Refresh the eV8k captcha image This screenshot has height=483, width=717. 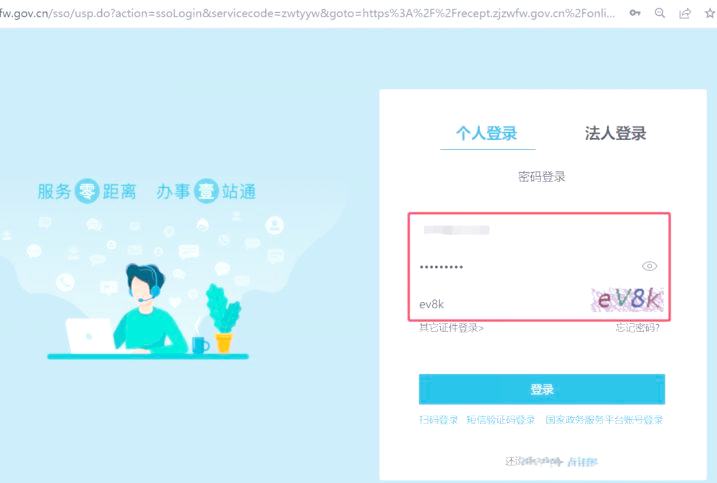[x=627, y=300]
